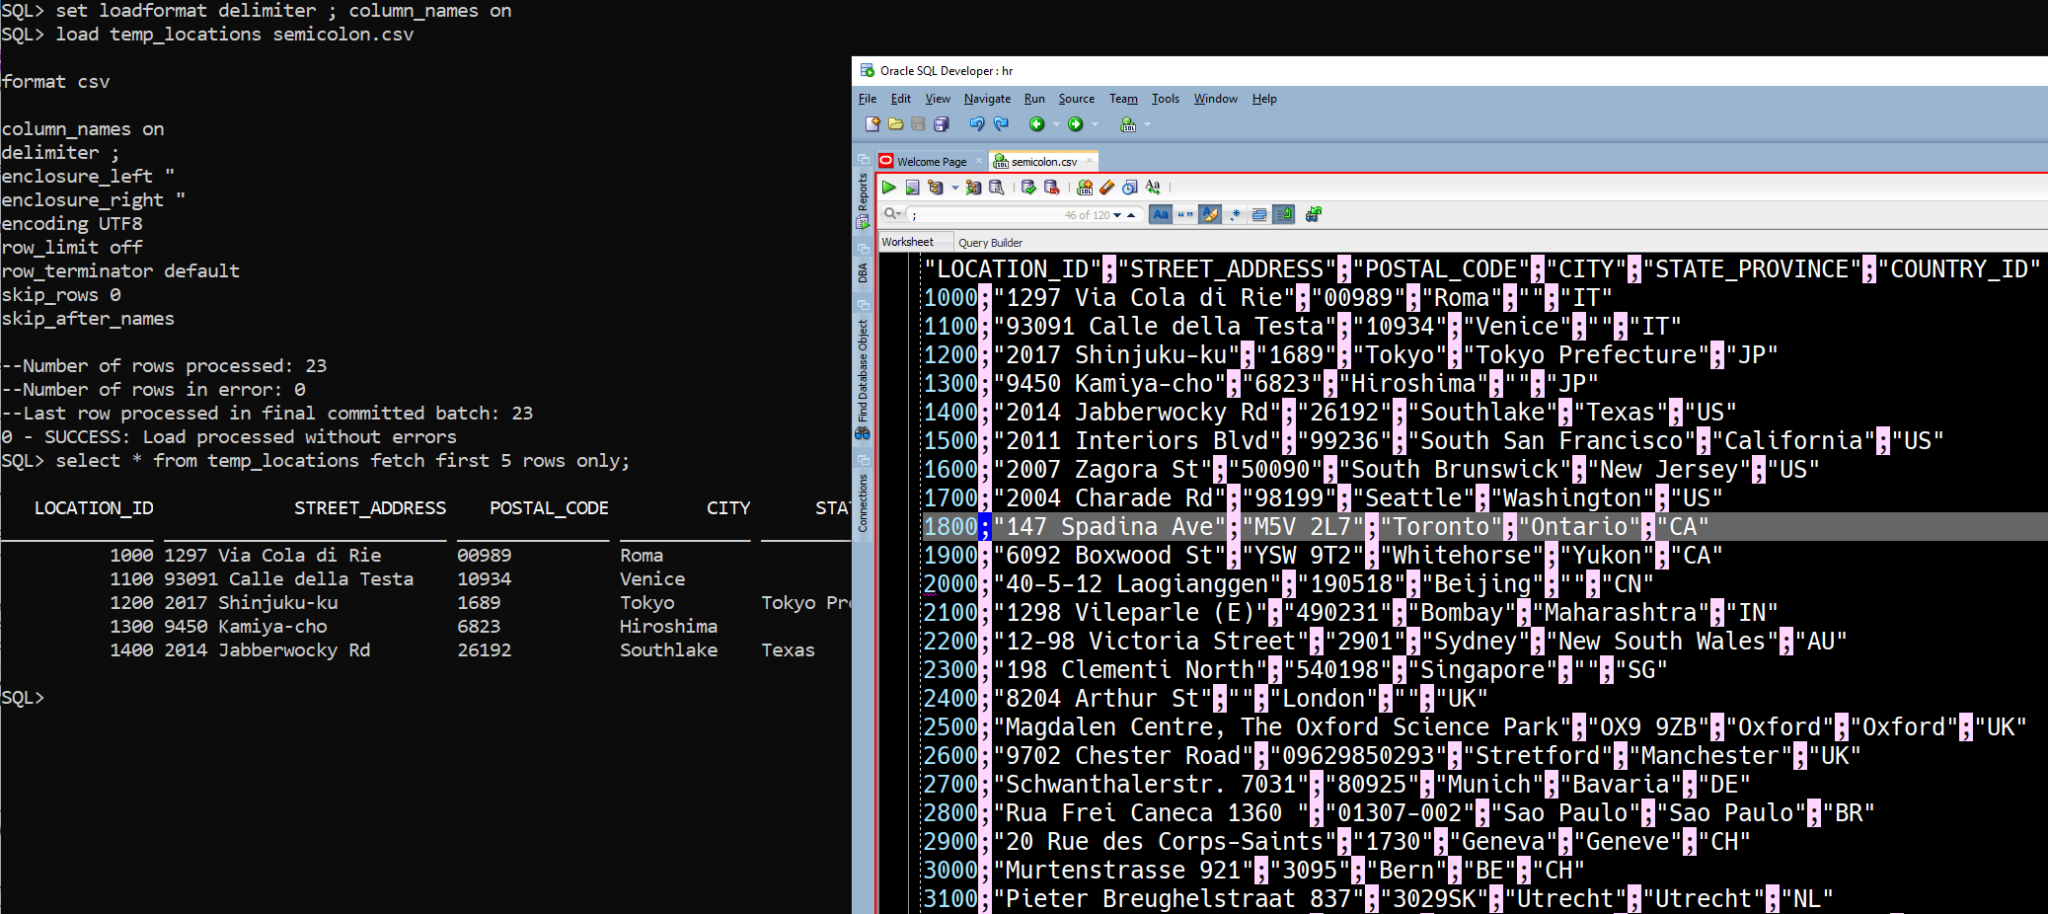Expand the Explain Plan dropdown arrow
The width and height of the screenshot is (2048, 914).
point(955,187)
